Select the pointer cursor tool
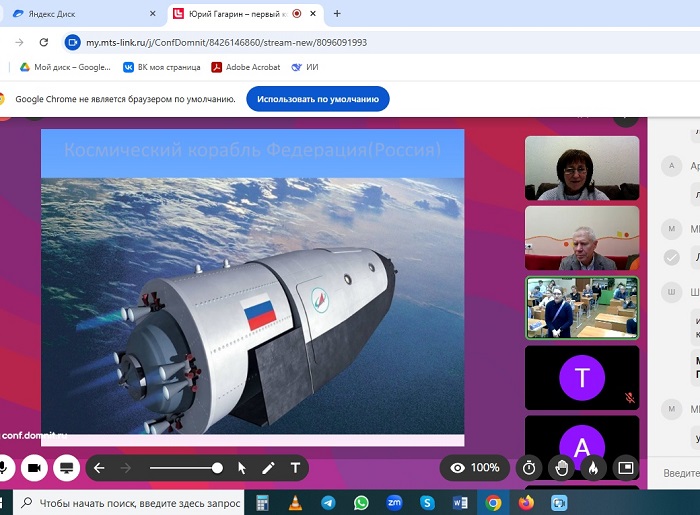 [x=242, y=467]
